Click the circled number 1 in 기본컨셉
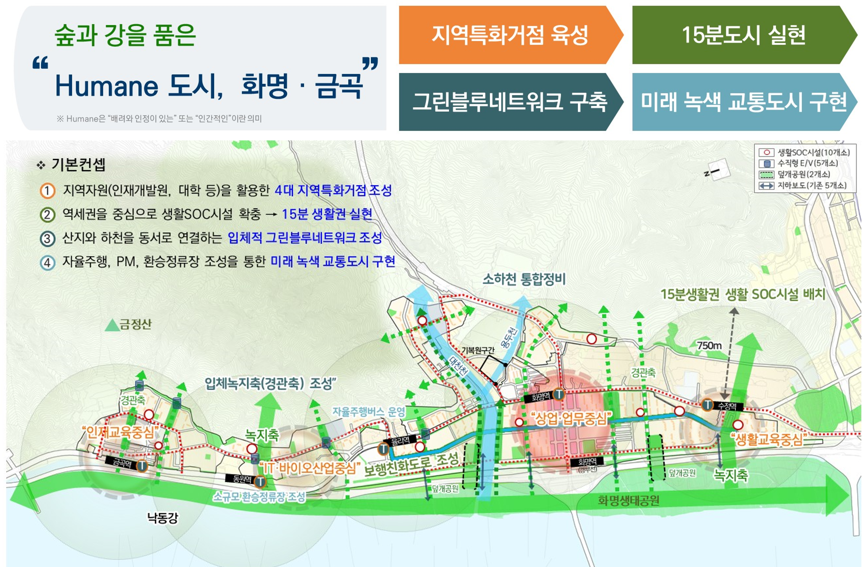Viewport: 864px width, 567px height. tap(46, 190)
